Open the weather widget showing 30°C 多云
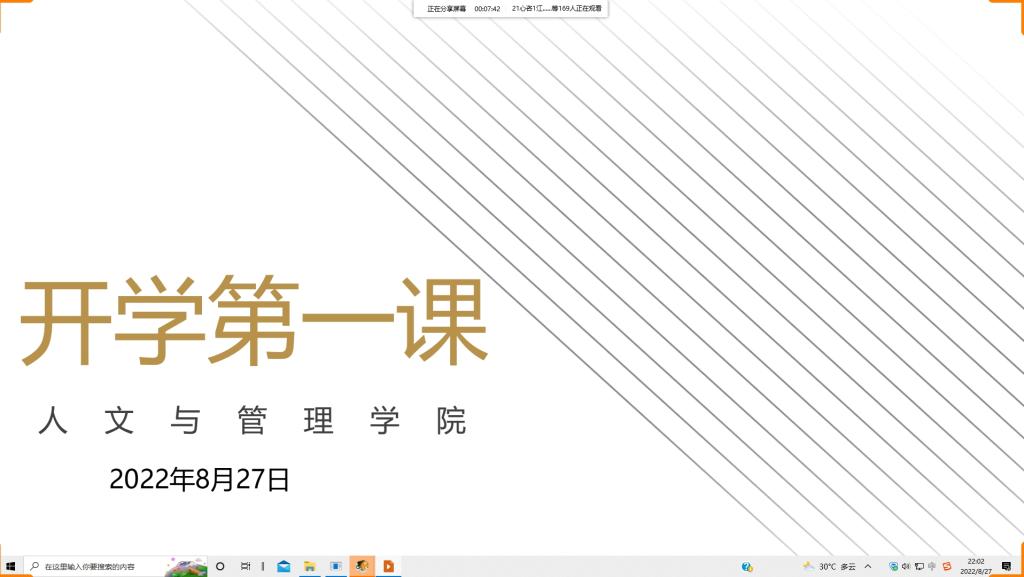This screenshot has height=577, width=1024. pyautogui.click(x=829, y=566)
